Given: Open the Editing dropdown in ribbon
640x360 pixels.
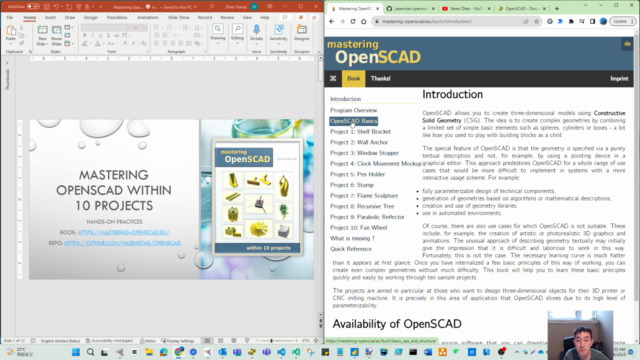Looking at the screenshot, I should [237, 33].
